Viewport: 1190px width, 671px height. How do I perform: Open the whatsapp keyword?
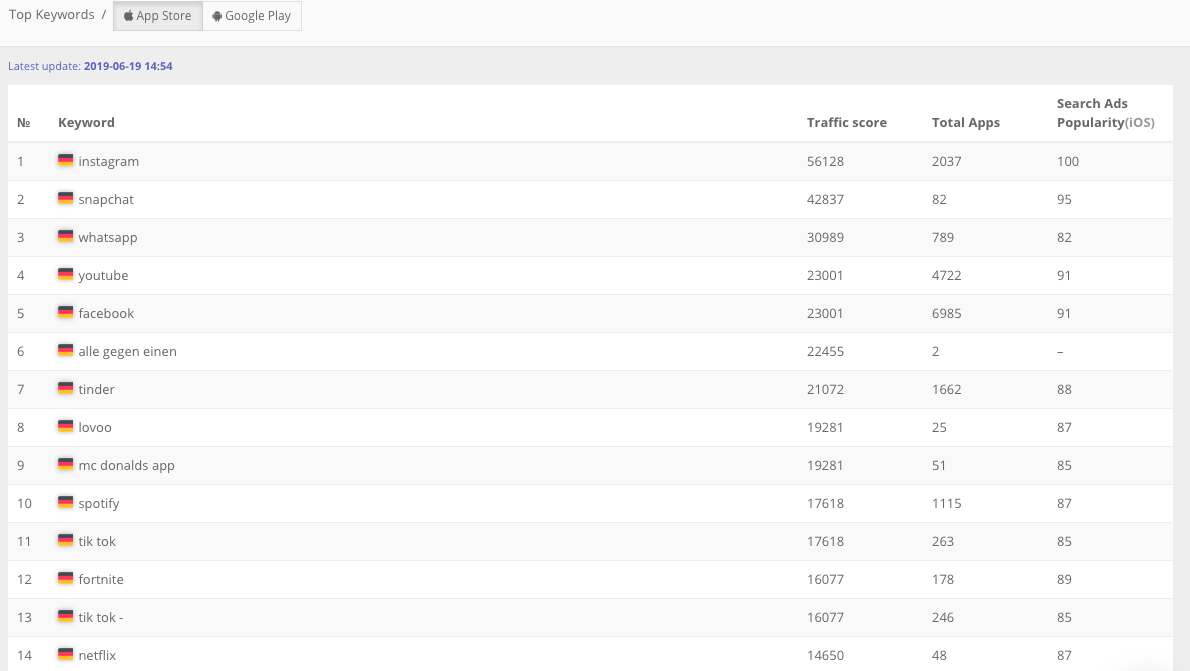pos(108,238)
